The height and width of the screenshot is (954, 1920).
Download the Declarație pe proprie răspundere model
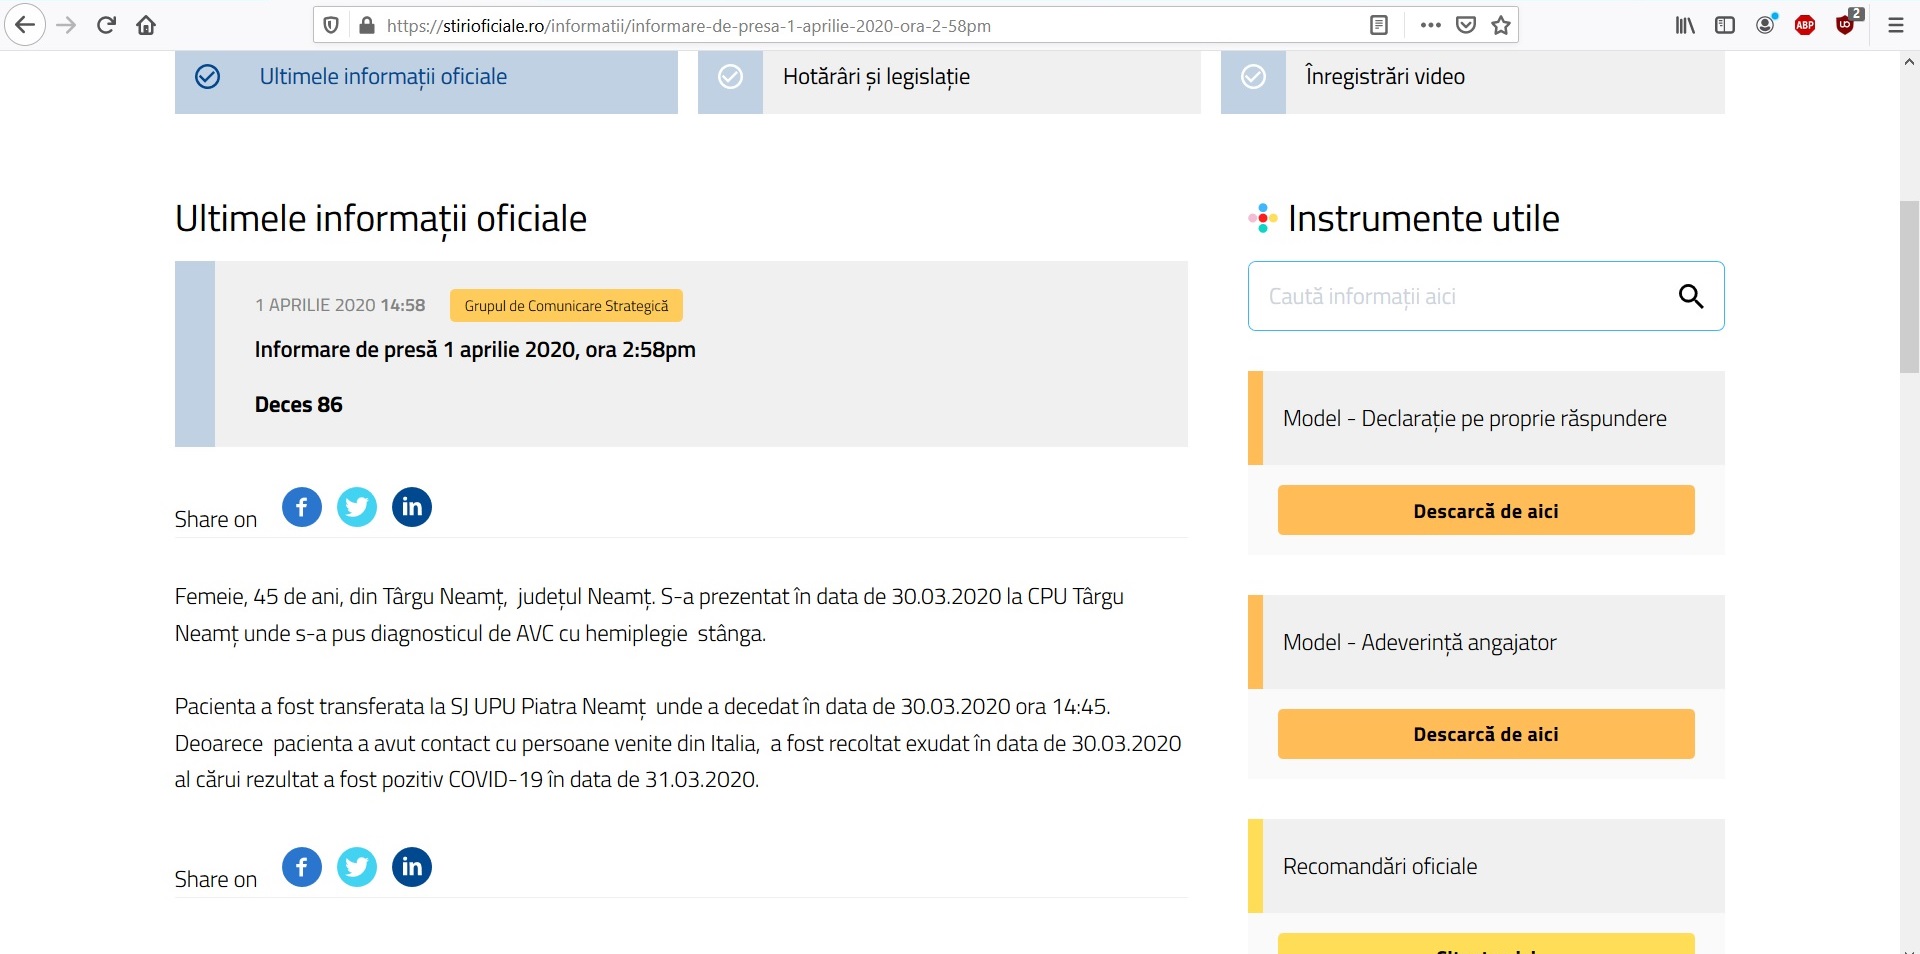coord(1485,511)
